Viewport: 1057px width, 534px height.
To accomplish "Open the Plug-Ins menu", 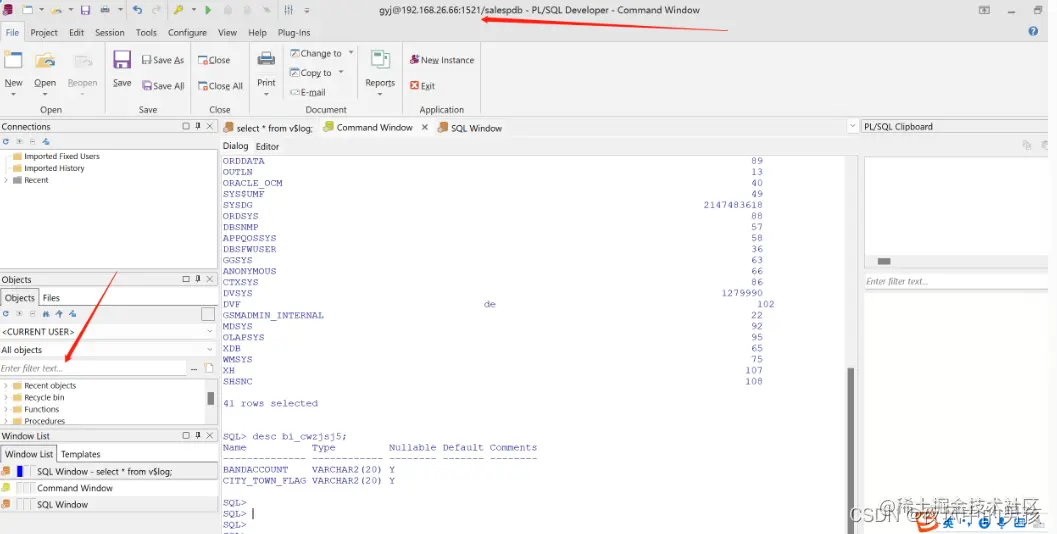I will [293, 32].
